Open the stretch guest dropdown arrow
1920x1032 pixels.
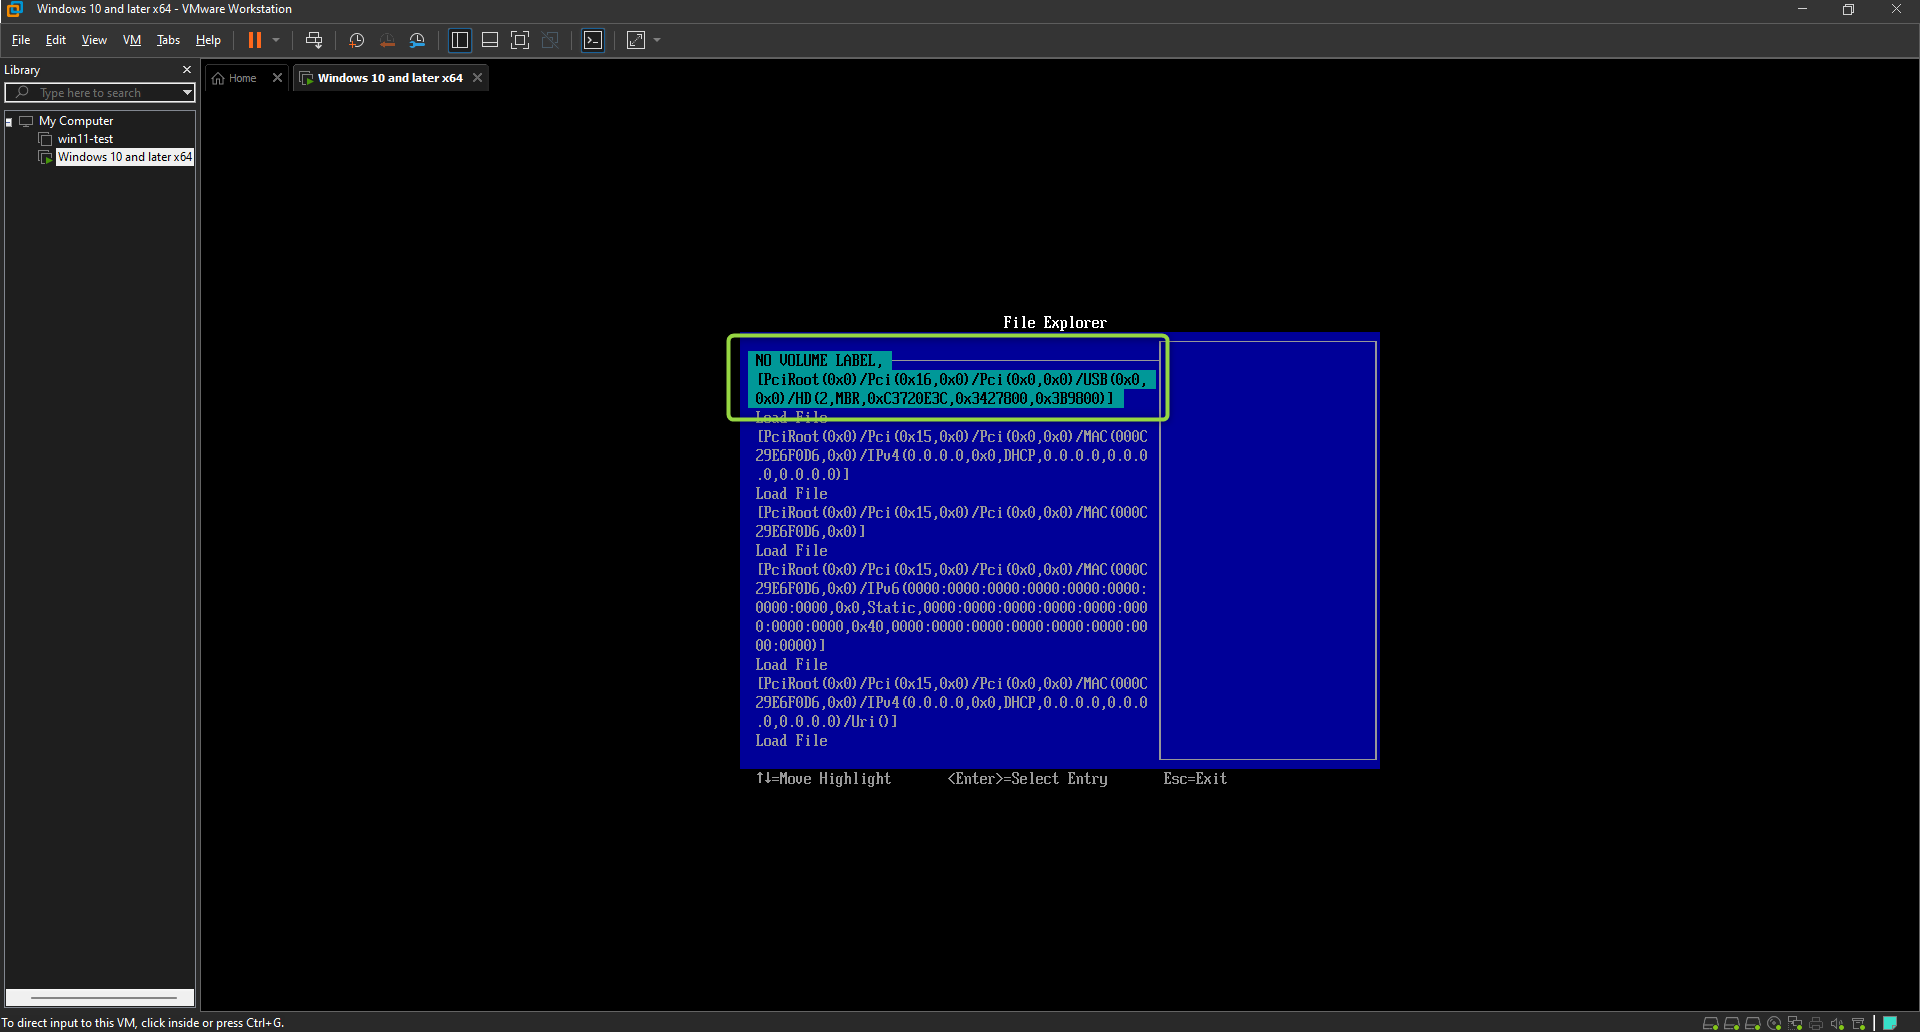pos(657,40)
